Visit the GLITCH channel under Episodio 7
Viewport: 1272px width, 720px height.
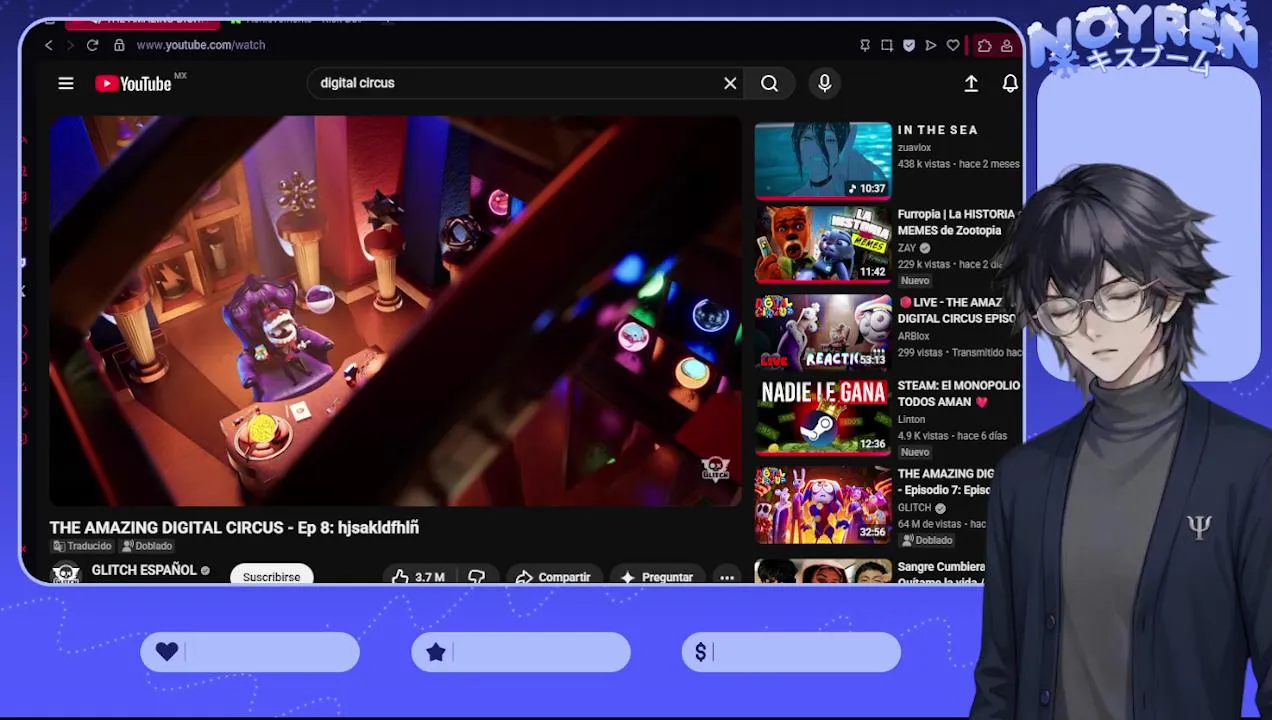[915, 508]
